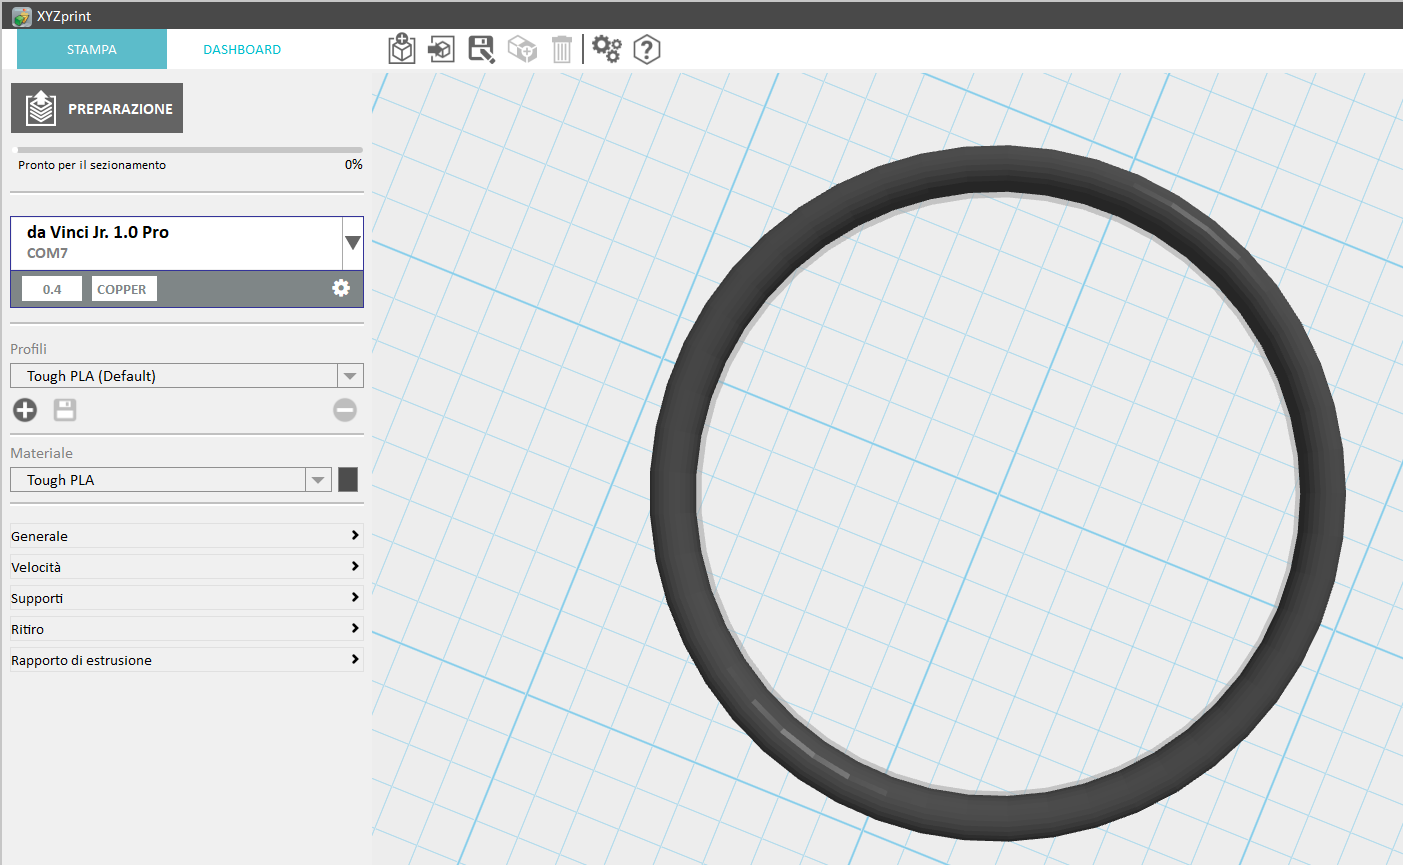This screenshot has height=865, width=1403.
Task: Open printer settings gear next to COPPER
Action: 341,288
